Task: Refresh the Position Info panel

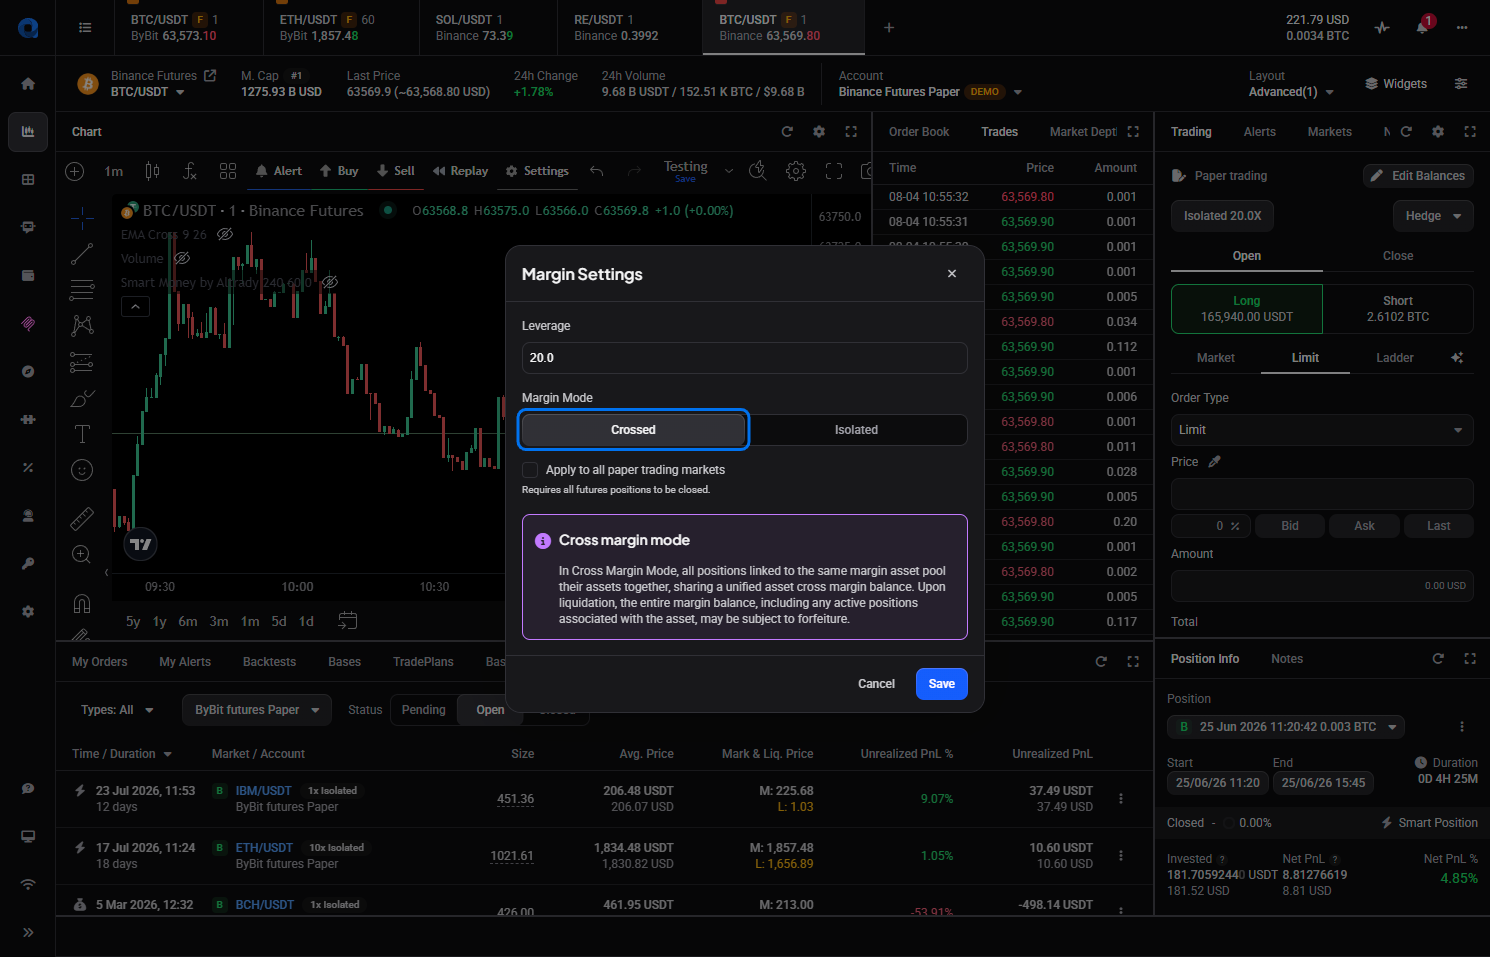Action: click(1438, 659)
